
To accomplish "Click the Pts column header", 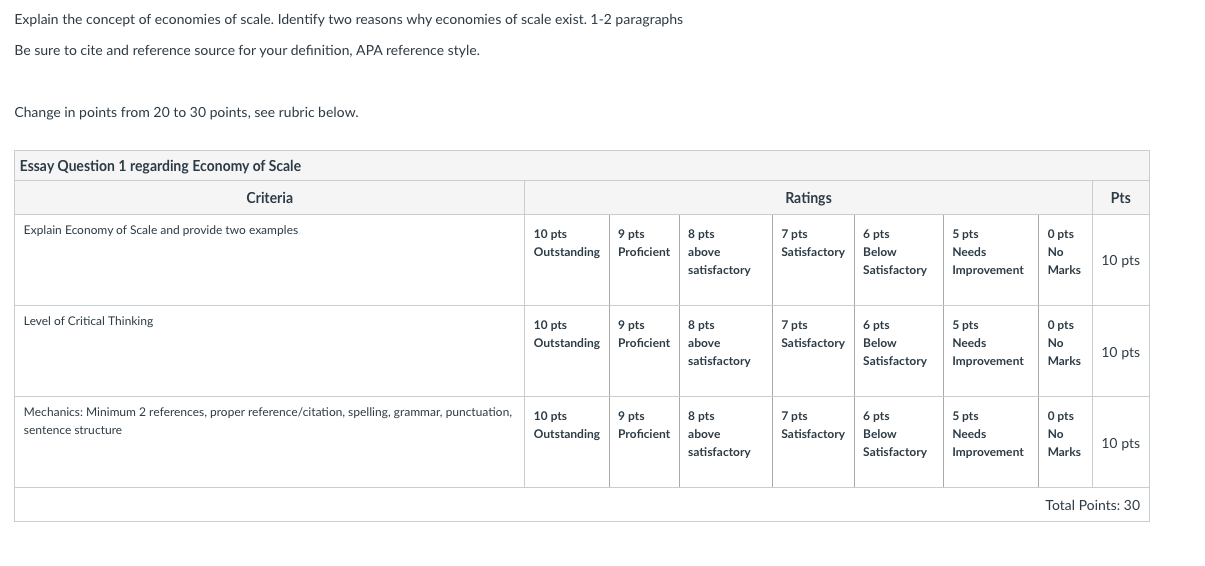I will point(1120,198).
